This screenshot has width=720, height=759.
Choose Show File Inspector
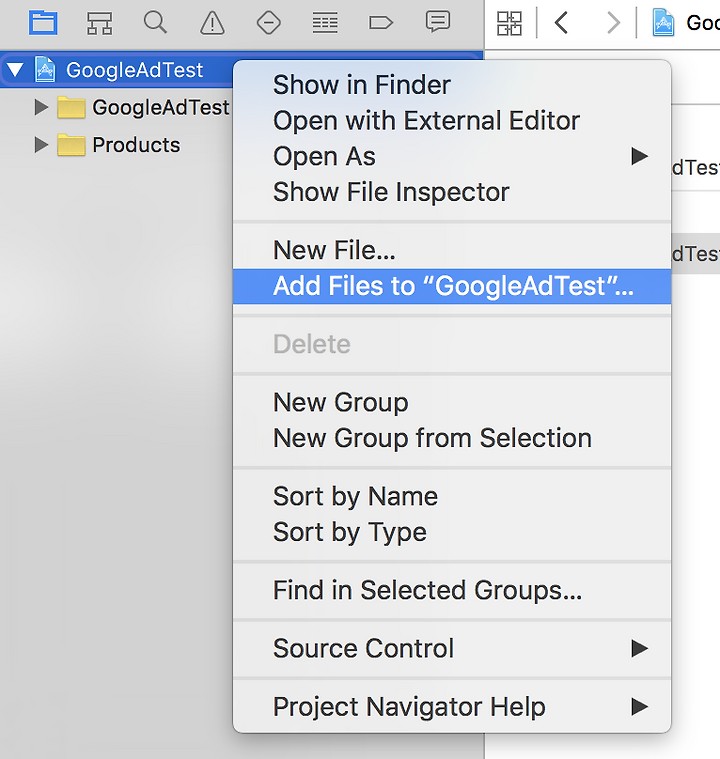pos(452,192)
